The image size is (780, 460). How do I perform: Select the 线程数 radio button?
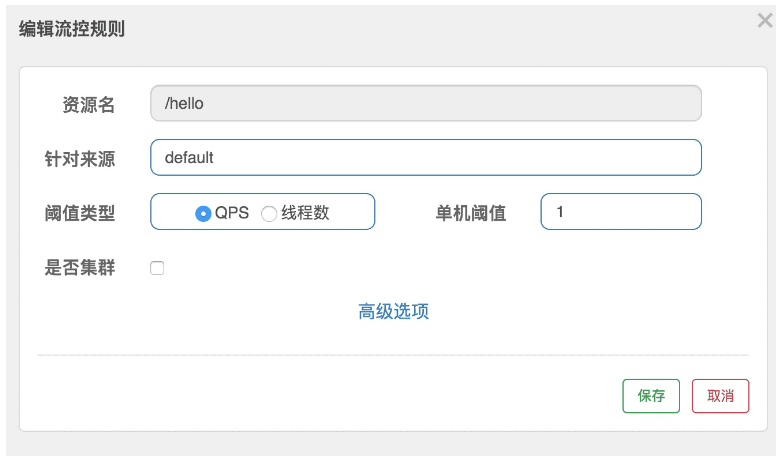(x=269, y=214)
